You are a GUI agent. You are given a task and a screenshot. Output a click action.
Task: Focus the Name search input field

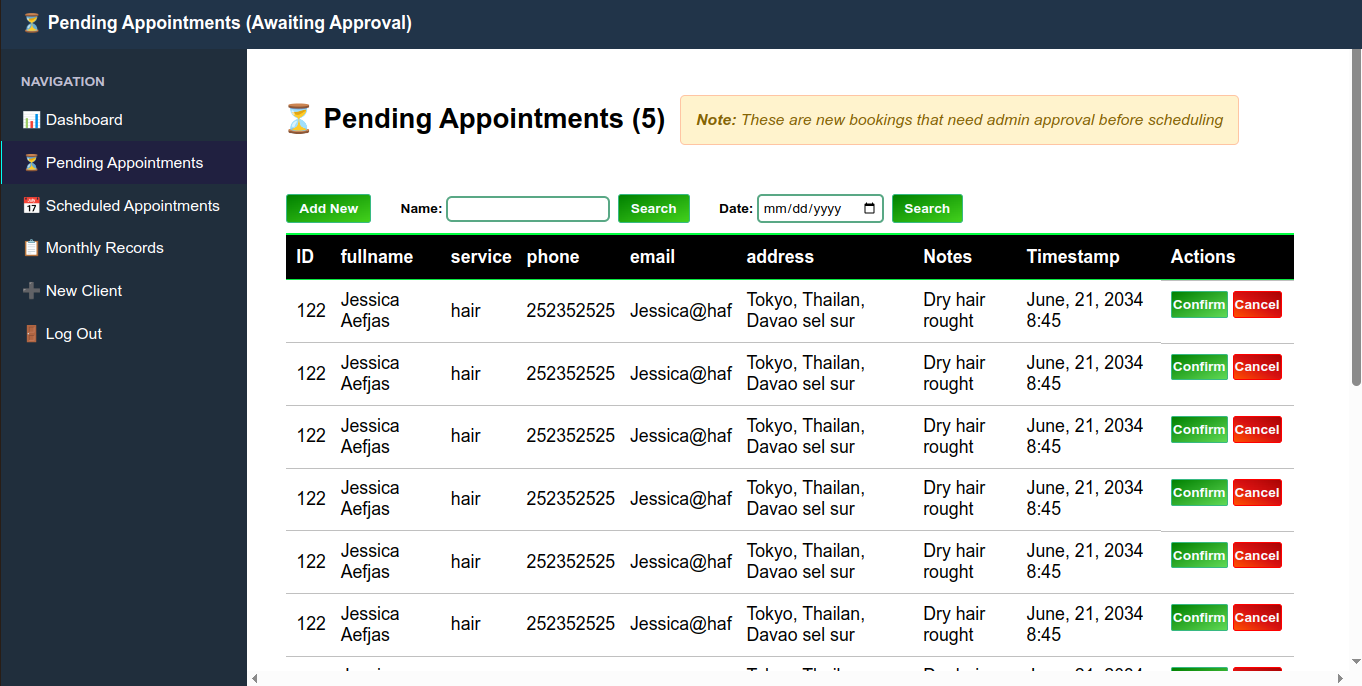pos(527,209)
